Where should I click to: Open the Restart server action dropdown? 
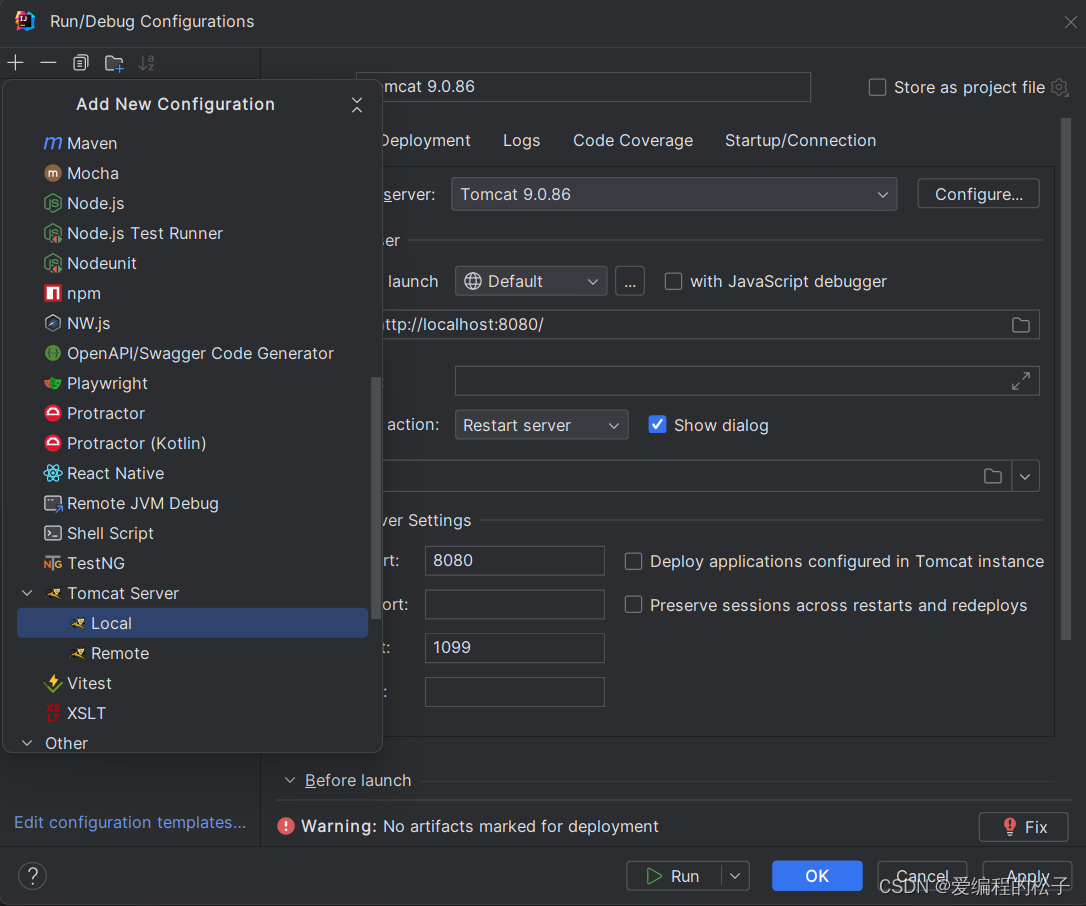(542, 425)
